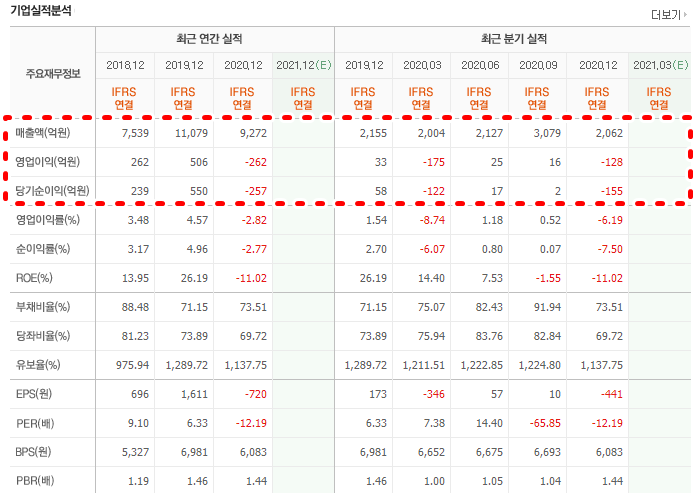The width and height of the screenshot is (696, 493).
Task: Select the 1.04 PBR value
Action: pos(550,481)
